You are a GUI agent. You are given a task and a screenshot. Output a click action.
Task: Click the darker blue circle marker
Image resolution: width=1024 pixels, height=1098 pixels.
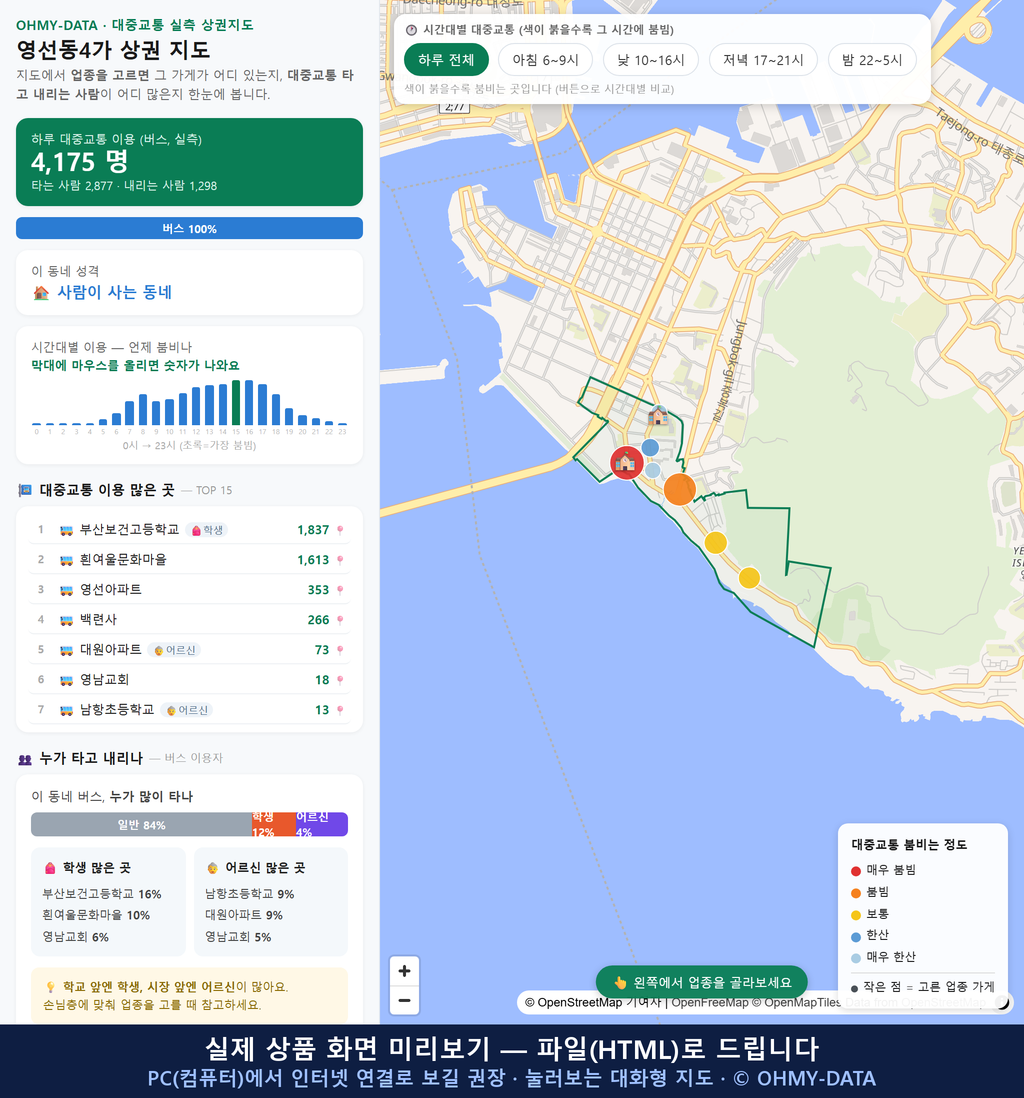click(x=650, y=447)
